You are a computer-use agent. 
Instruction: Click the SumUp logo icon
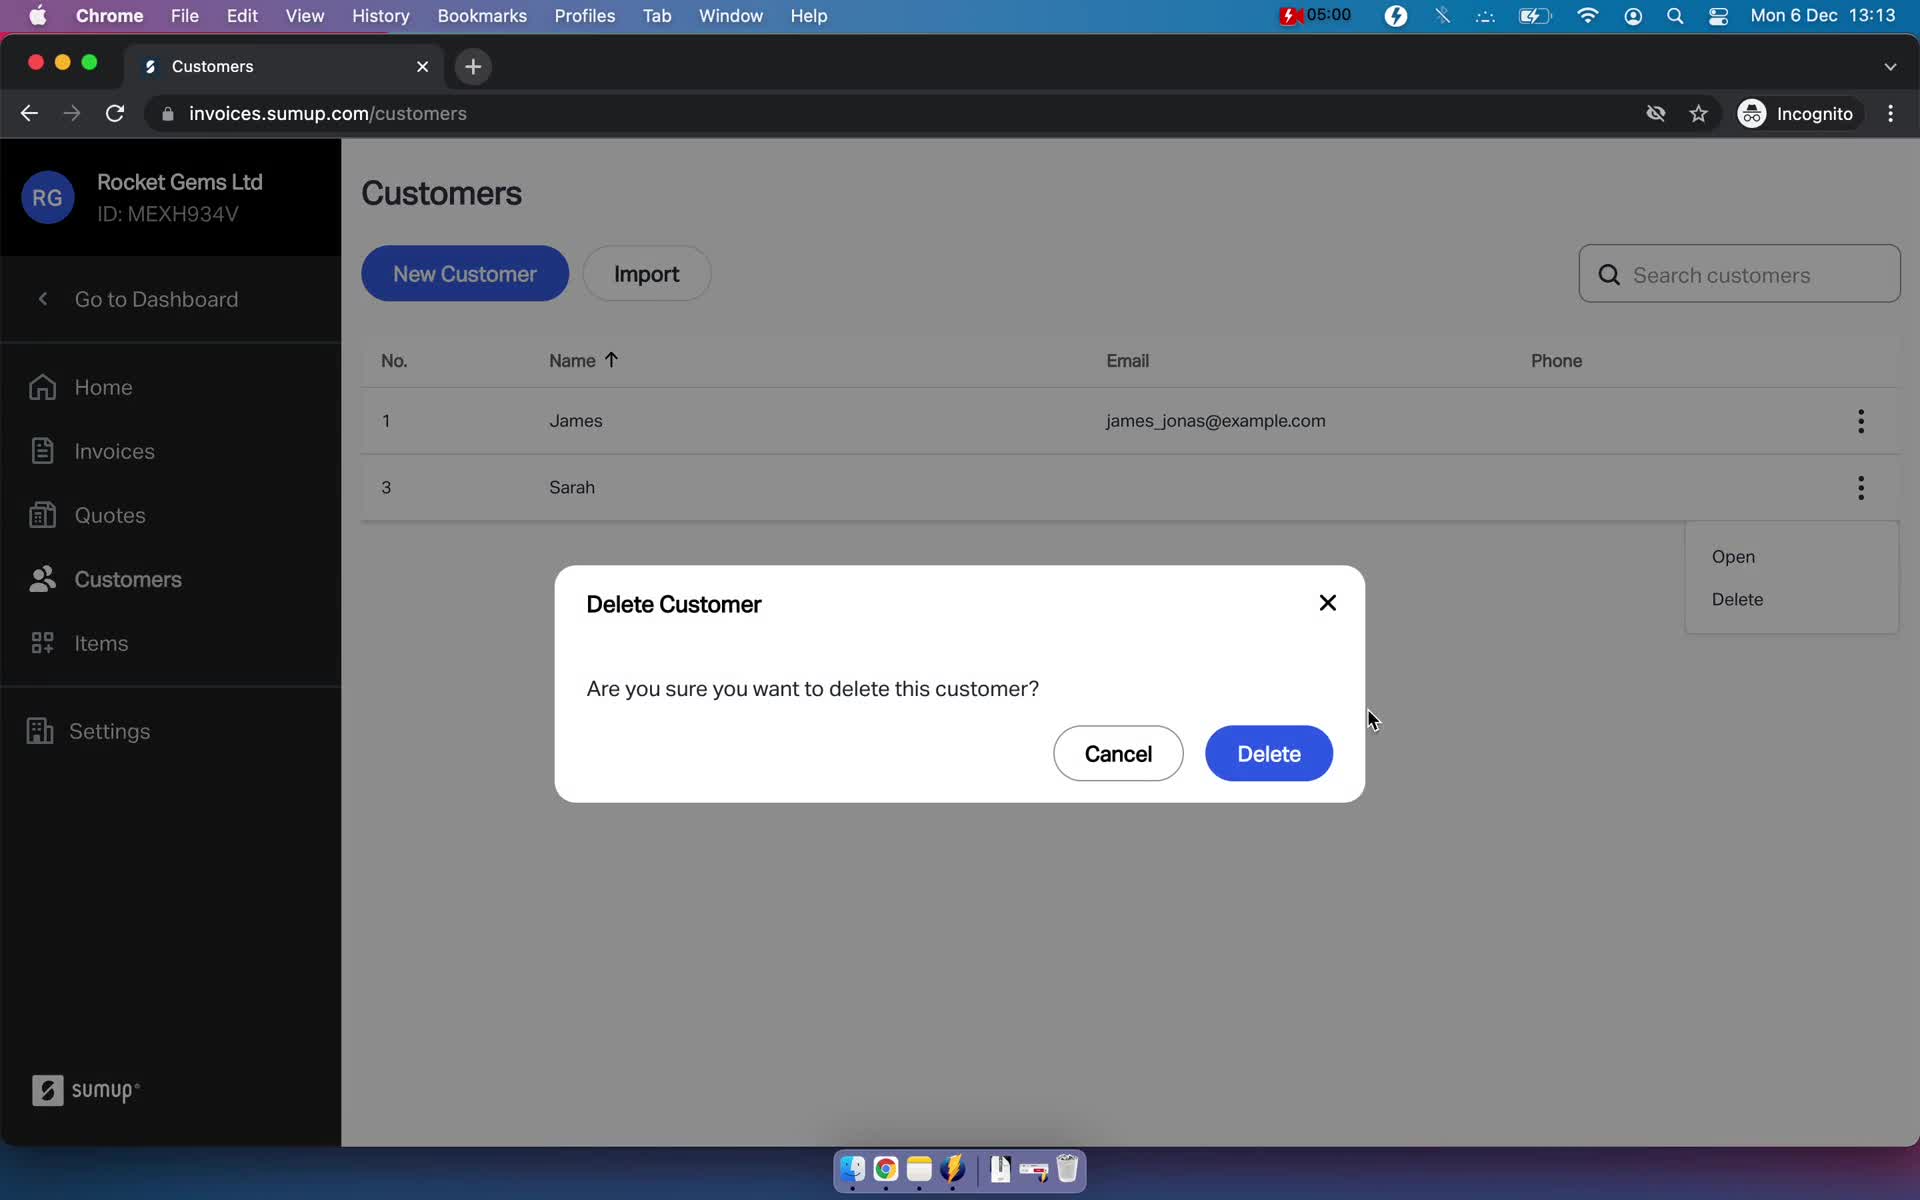(x=47, y=1089)
